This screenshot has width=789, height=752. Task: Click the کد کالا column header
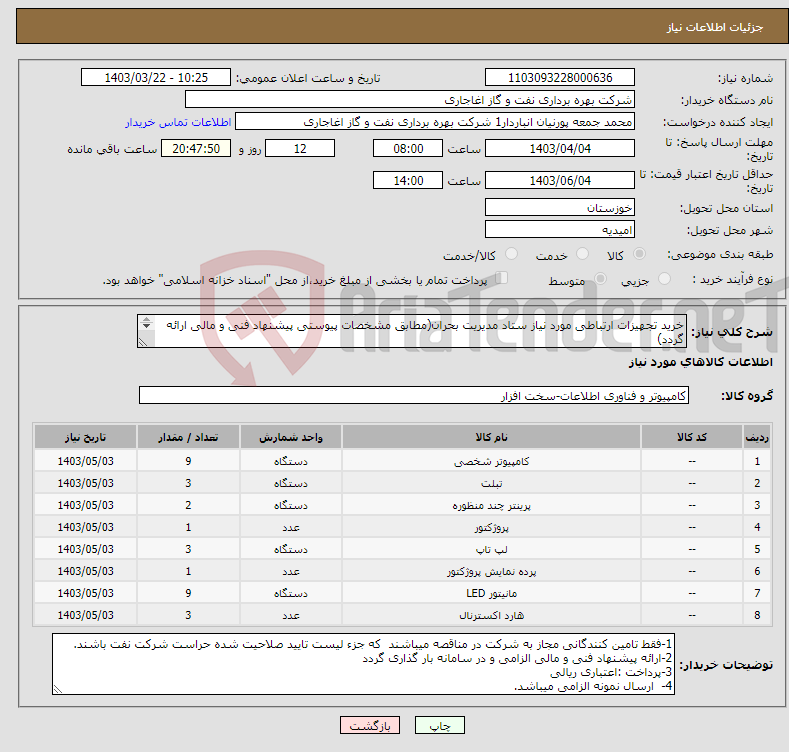pos(692,437)
